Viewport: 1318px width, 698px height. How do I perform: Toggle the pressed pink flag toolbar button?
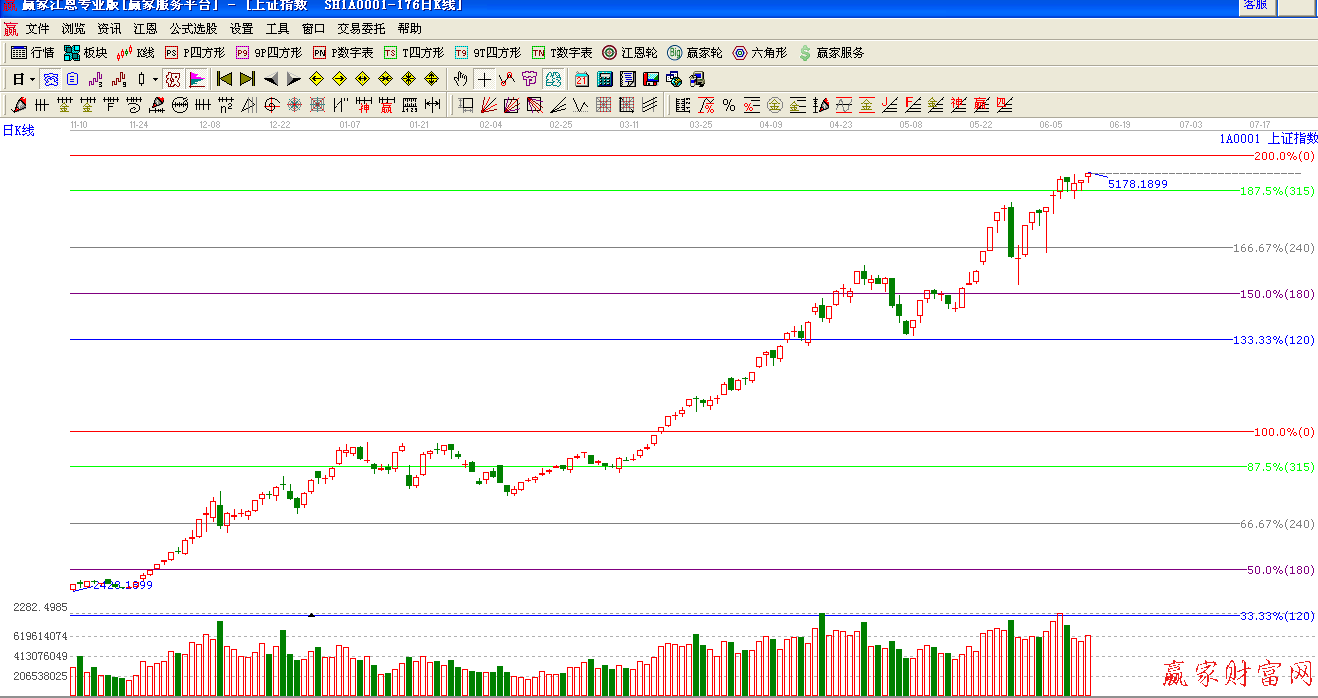[197, 79]
